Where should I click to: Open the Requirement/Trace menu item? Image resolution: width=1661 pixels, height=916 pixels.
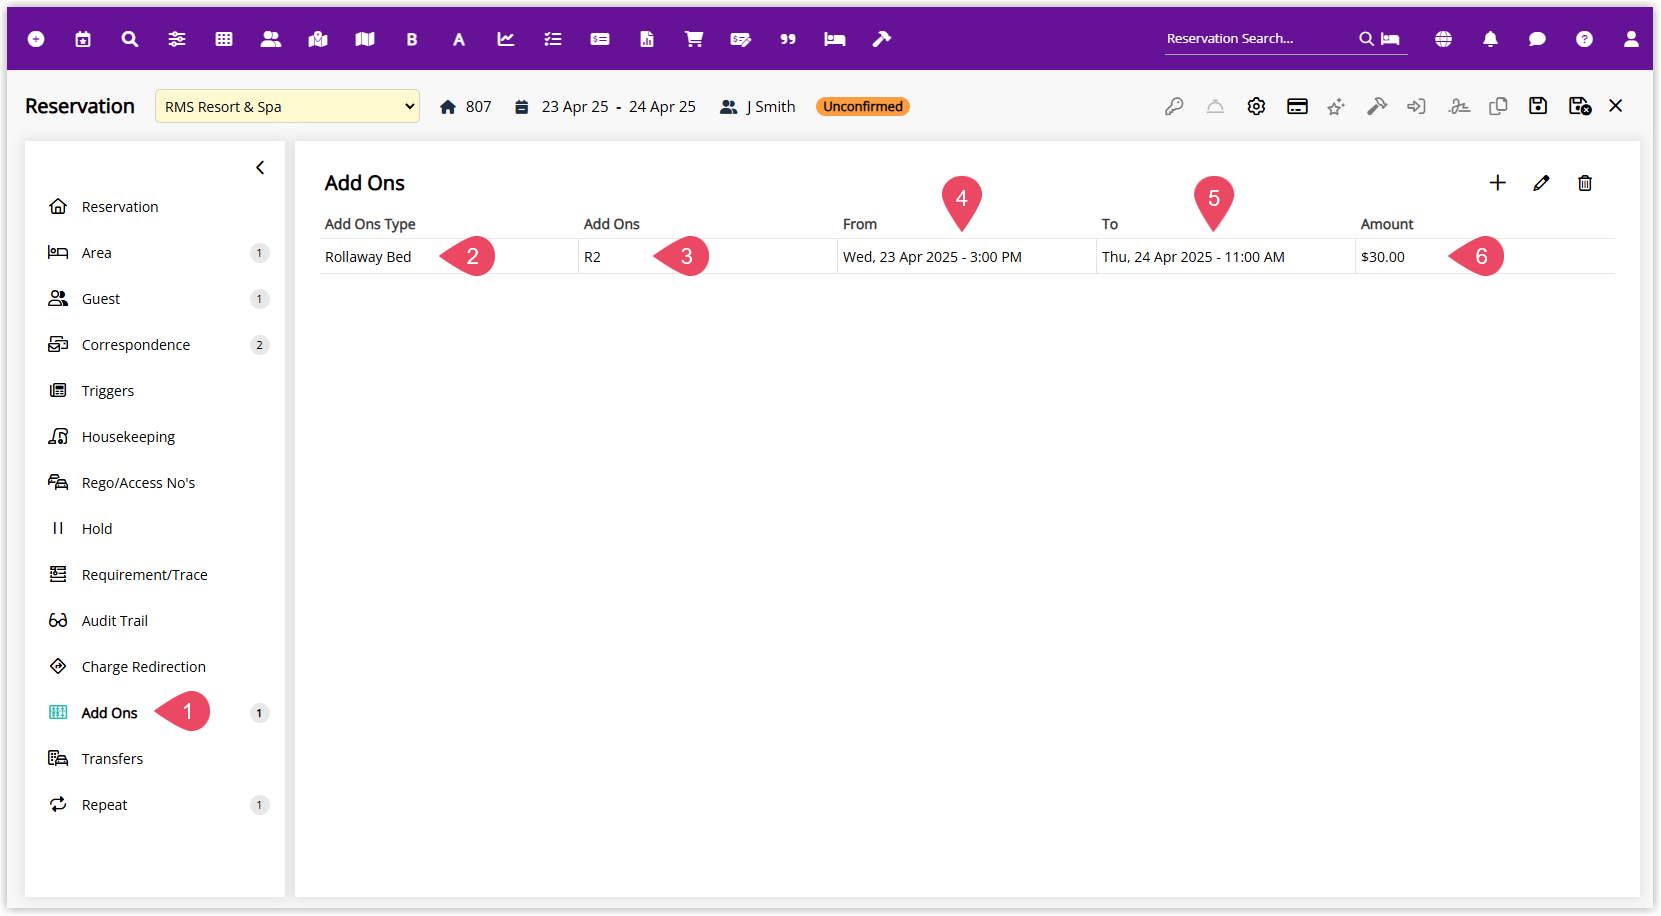[x=157, y=575]
